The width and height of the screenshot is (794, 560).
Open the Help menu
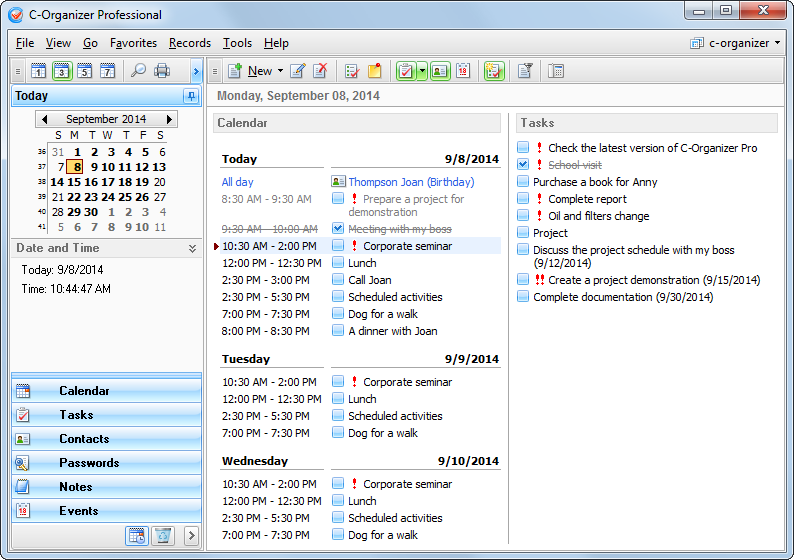(x=276, y=43)
